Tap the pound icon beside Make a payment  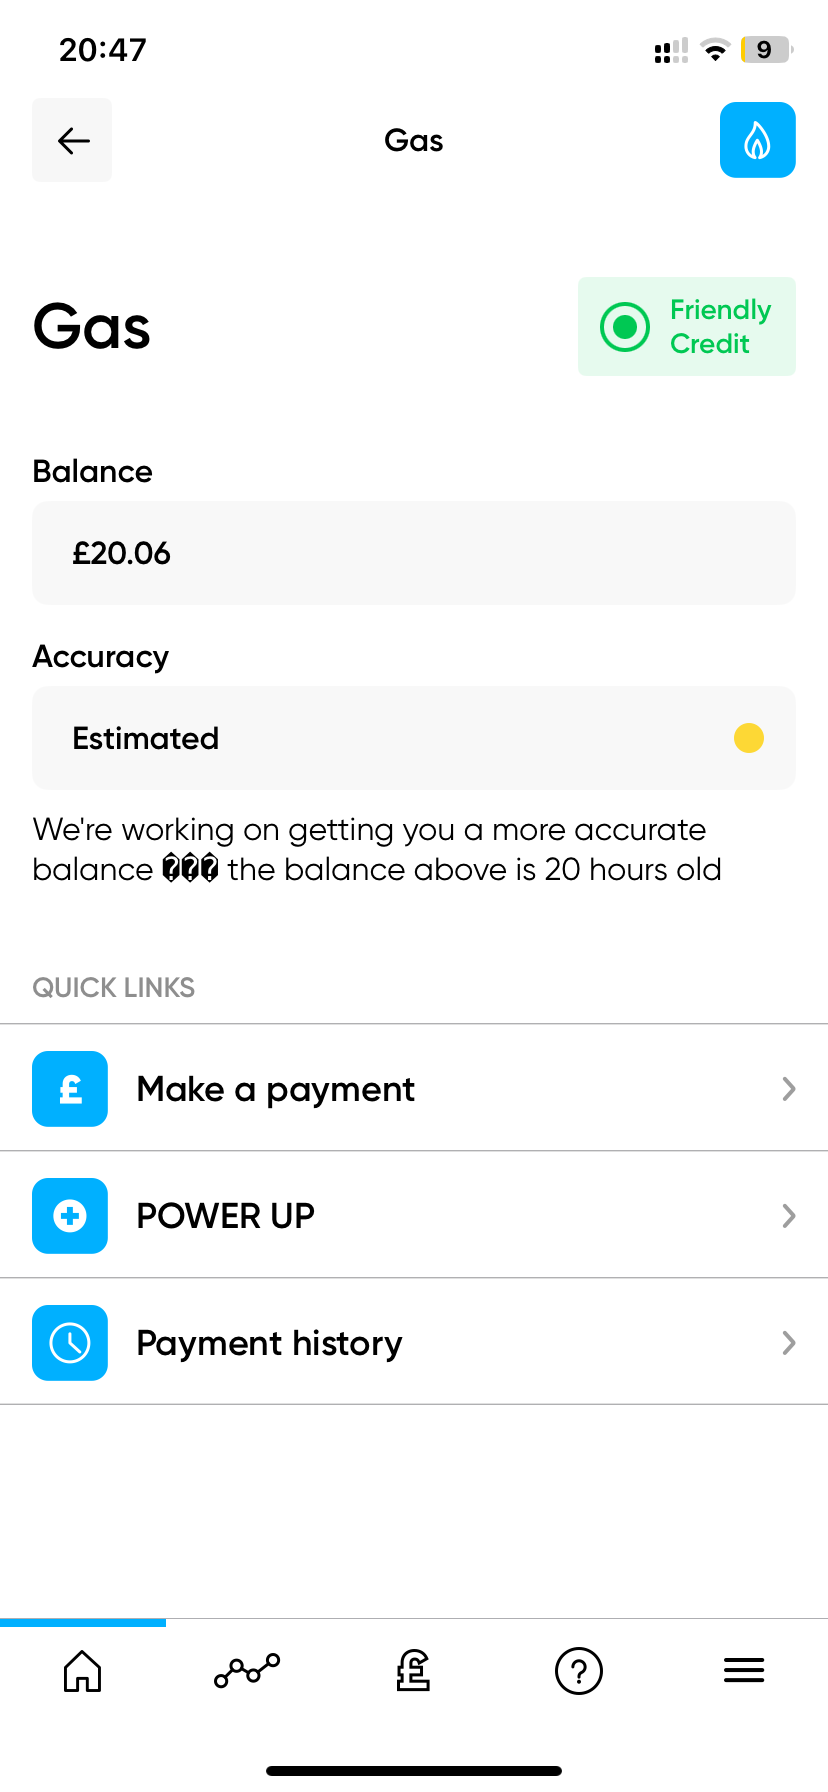pos(70,1089)
